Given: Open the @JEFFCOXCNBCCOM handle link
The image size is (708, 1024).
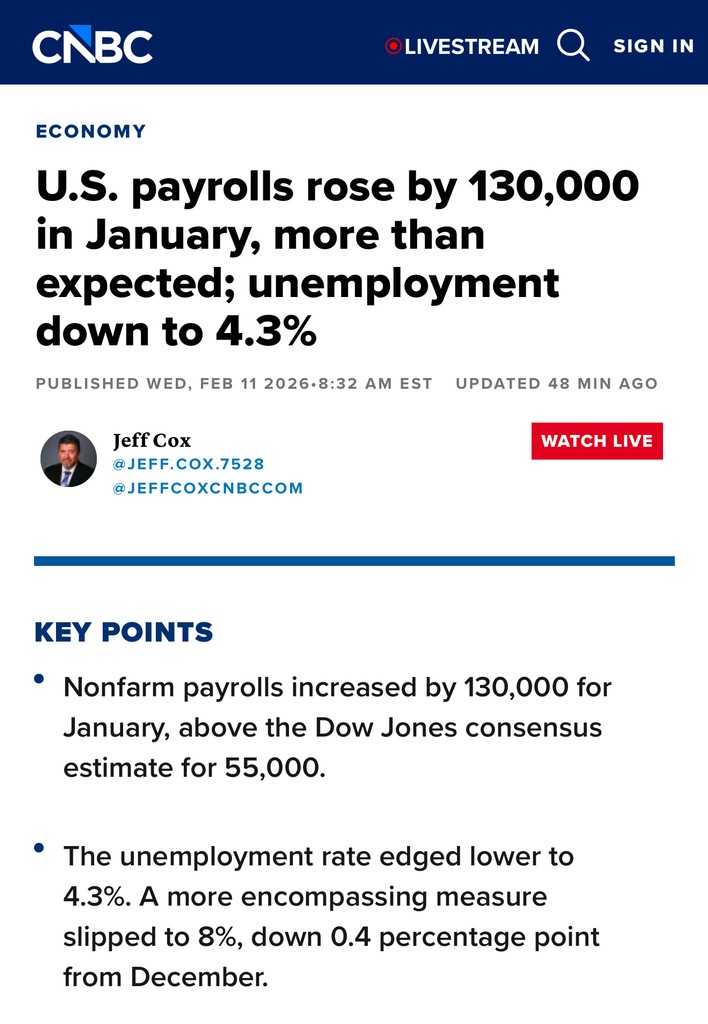Looking at the screenshot, I should [207, 488].
